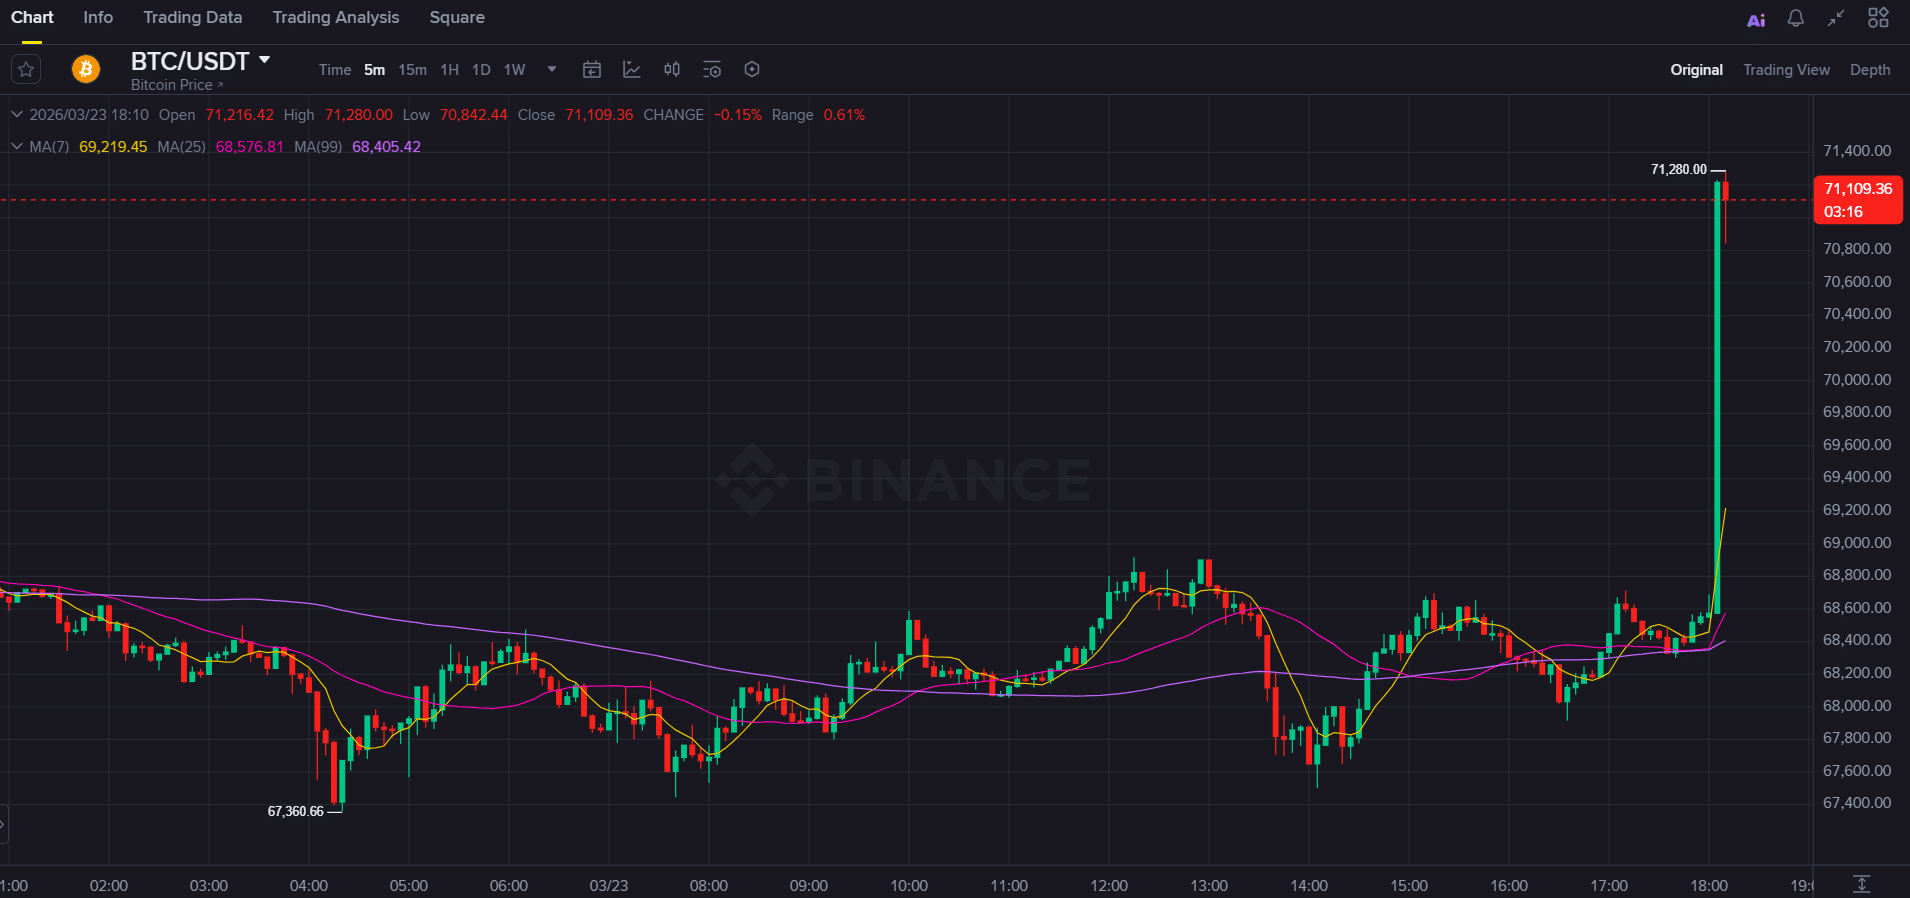The image size is (1910, 898).
Task: Open the calendar date jump icon
Action: pos(592,69)
